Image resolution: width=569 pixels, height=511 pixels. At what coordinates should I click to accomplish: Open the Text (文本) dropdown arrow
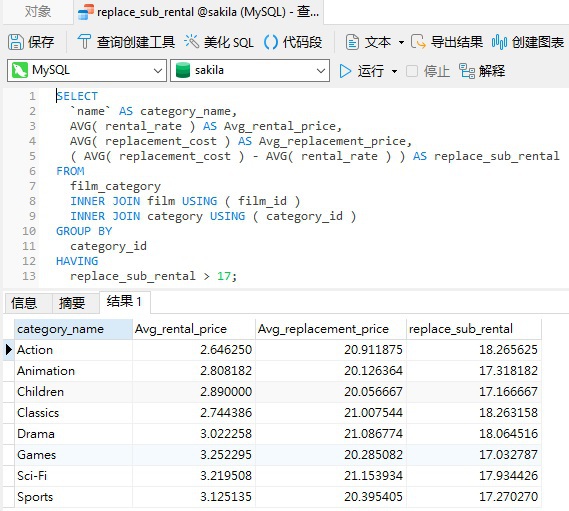pos(401,42)
